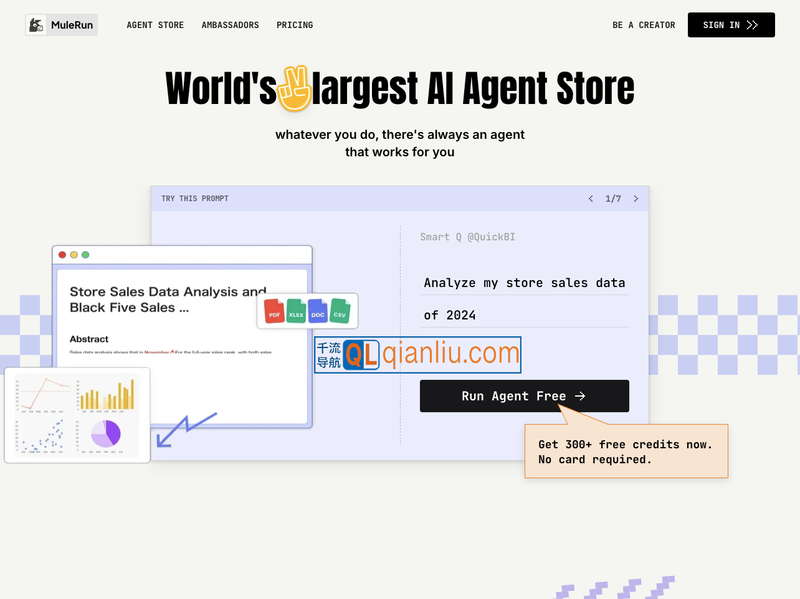Go to the previous prompt with left chevron
Image resolution: width=800 pixels, height=599 pixels.
pyautogui.click(x=591, y=199)
